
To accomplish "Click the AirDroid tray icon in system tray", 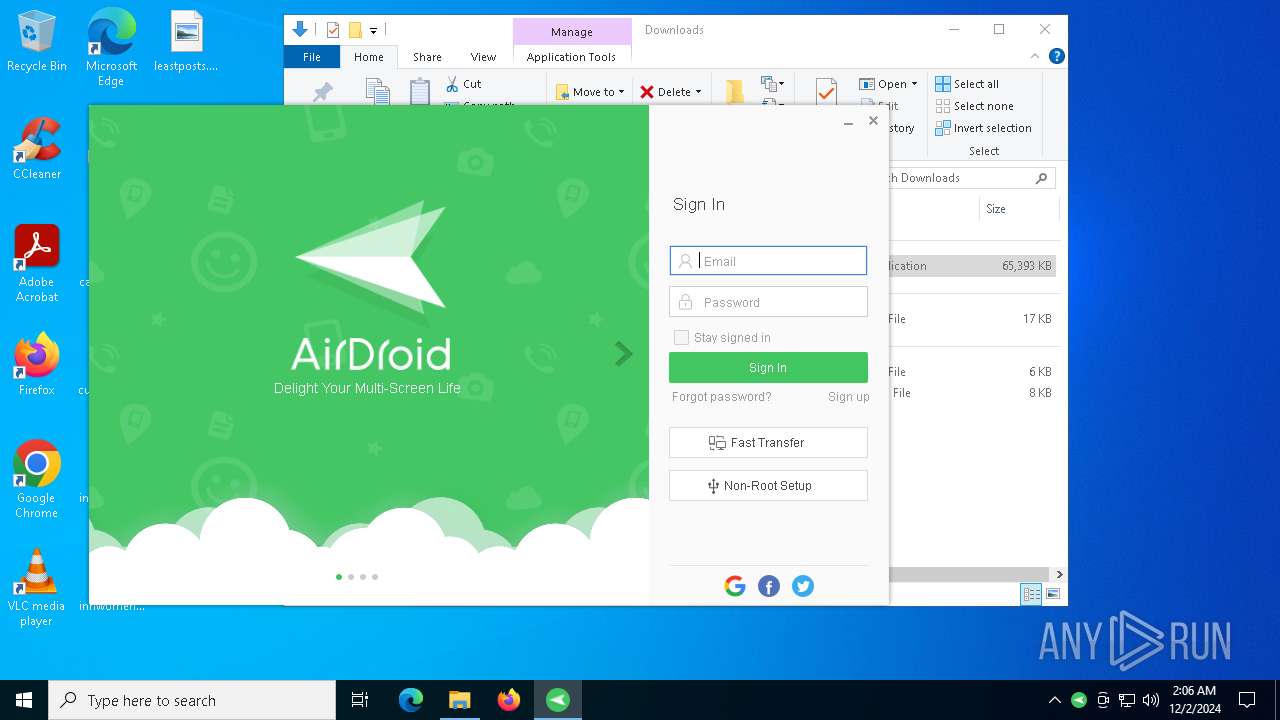I will coord(1079,700).
